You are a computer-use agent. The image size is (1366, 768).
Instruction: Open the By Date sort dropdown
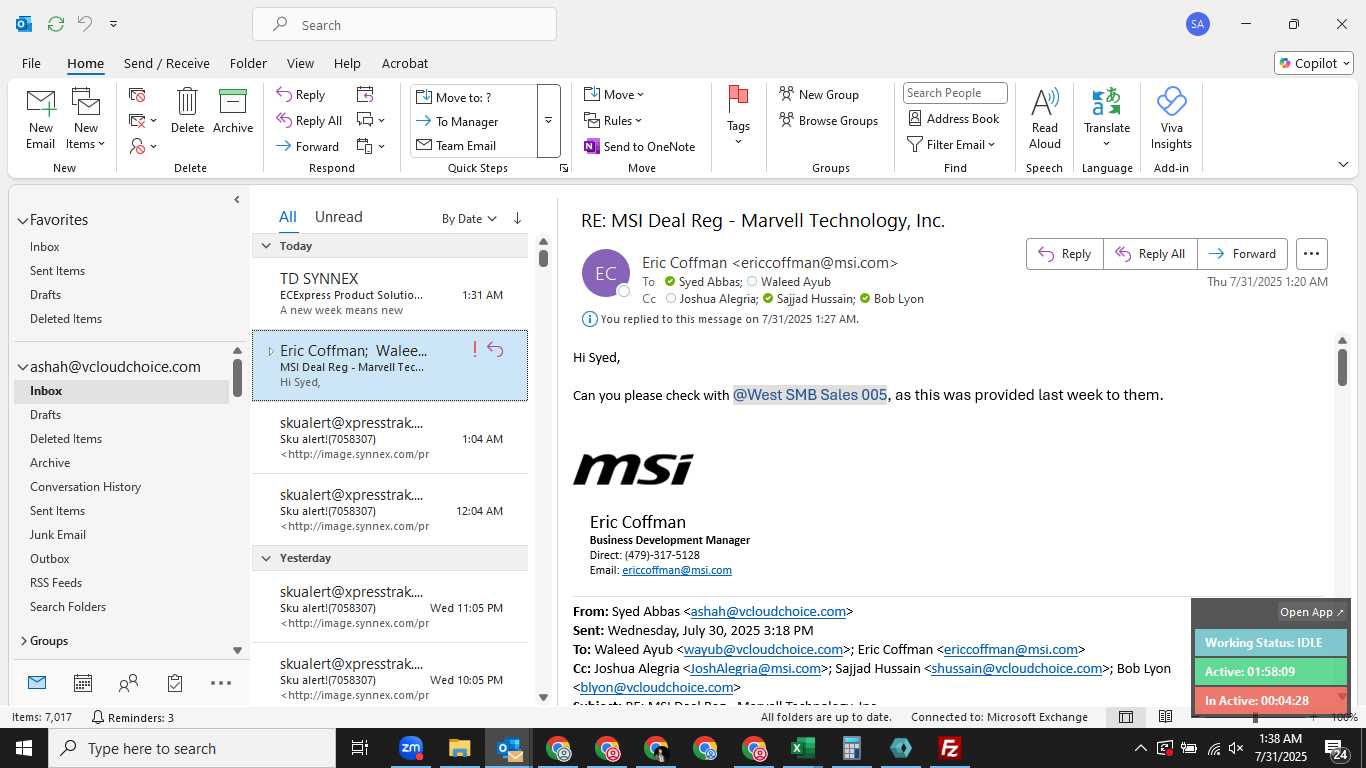coord(469,218)
